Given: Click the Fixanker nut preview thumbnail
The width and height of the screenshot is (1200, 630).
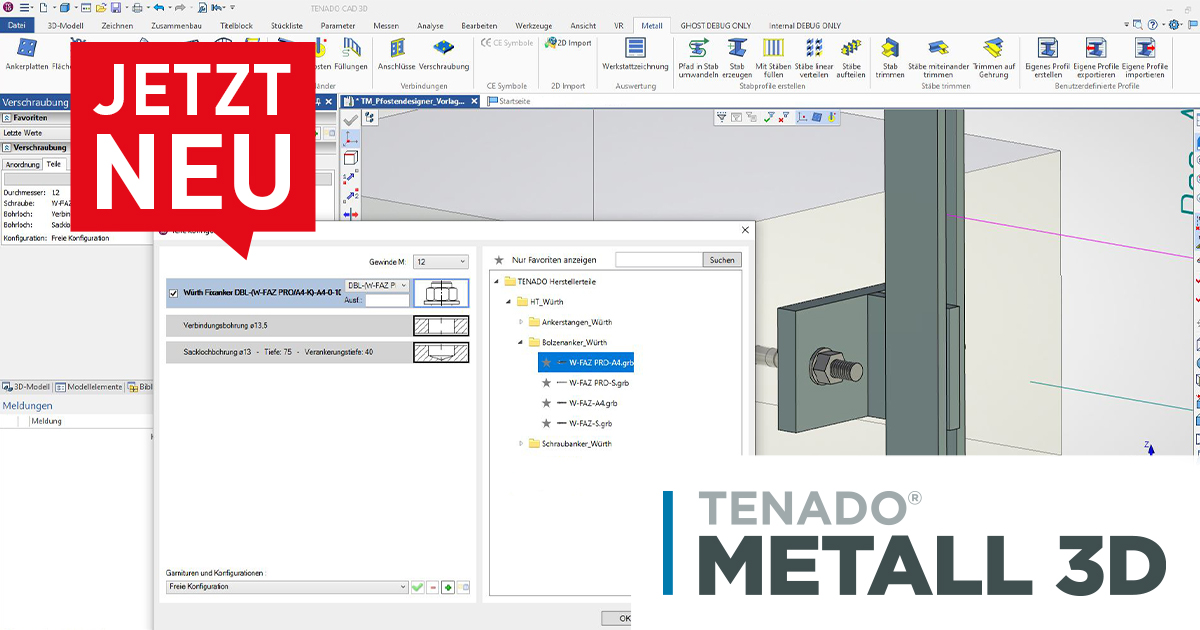Looking at the screenshot, I should tap(441, 293).
